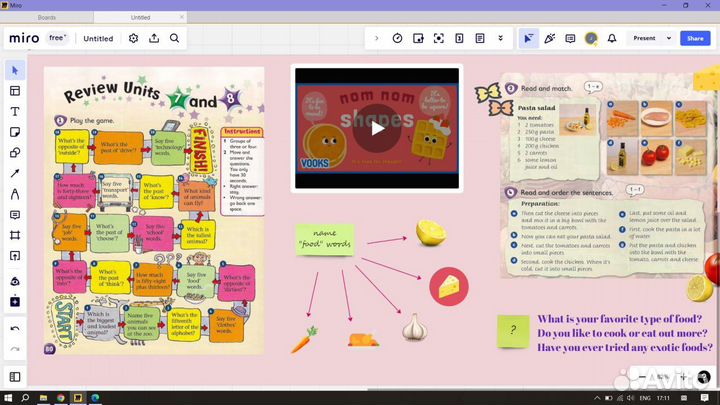The image size is (720, 405).
Task: Open the Templates tool in sidebar
Action: point(15,91)
